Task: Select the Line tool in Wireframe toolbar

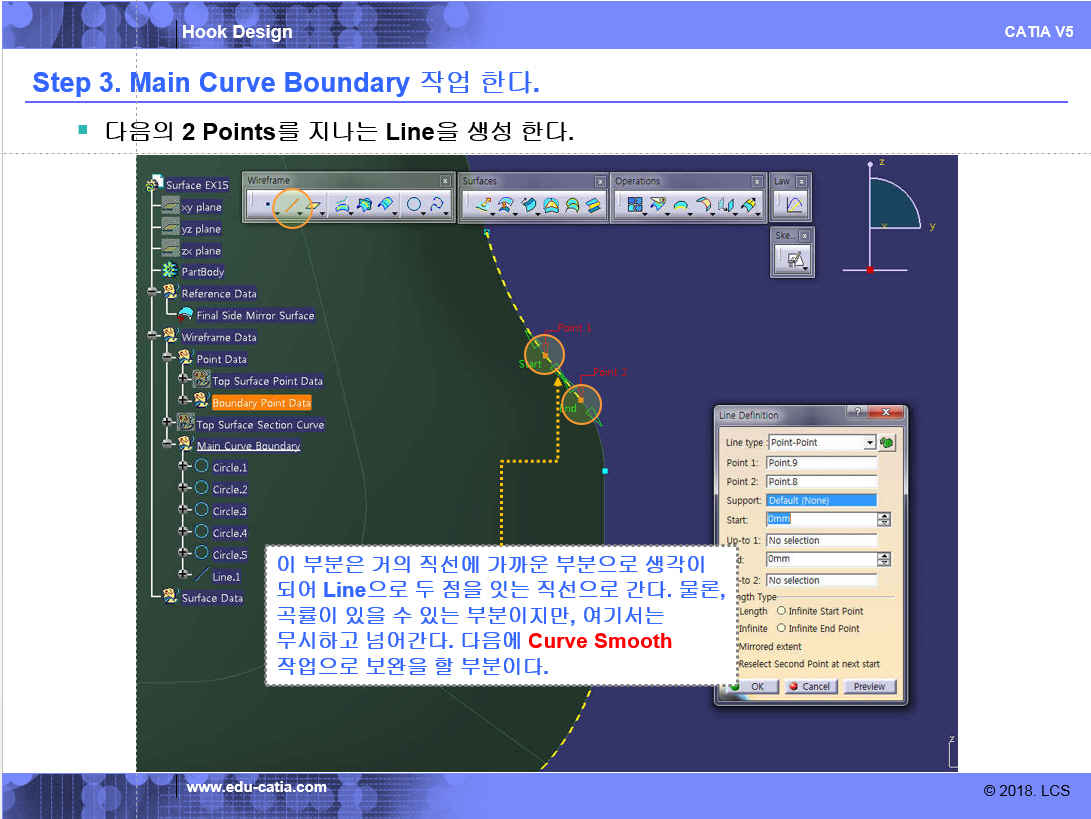Action: point(292,206)
